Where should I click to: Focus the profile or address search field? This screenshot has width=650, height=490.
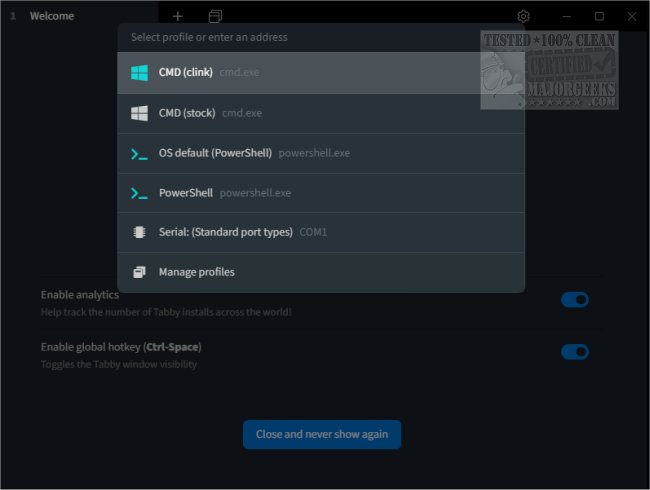coord(320,37)
